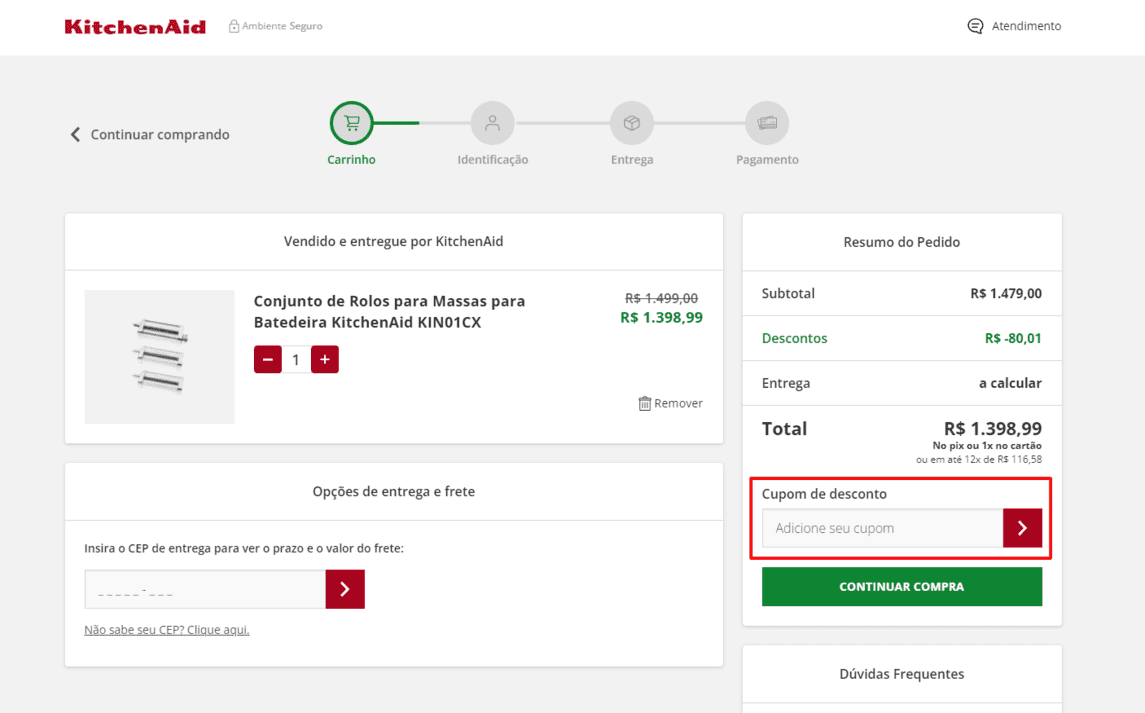Click the 'Cupom de desconto' label
The image size is (1145, 713).
pos(824,494)
